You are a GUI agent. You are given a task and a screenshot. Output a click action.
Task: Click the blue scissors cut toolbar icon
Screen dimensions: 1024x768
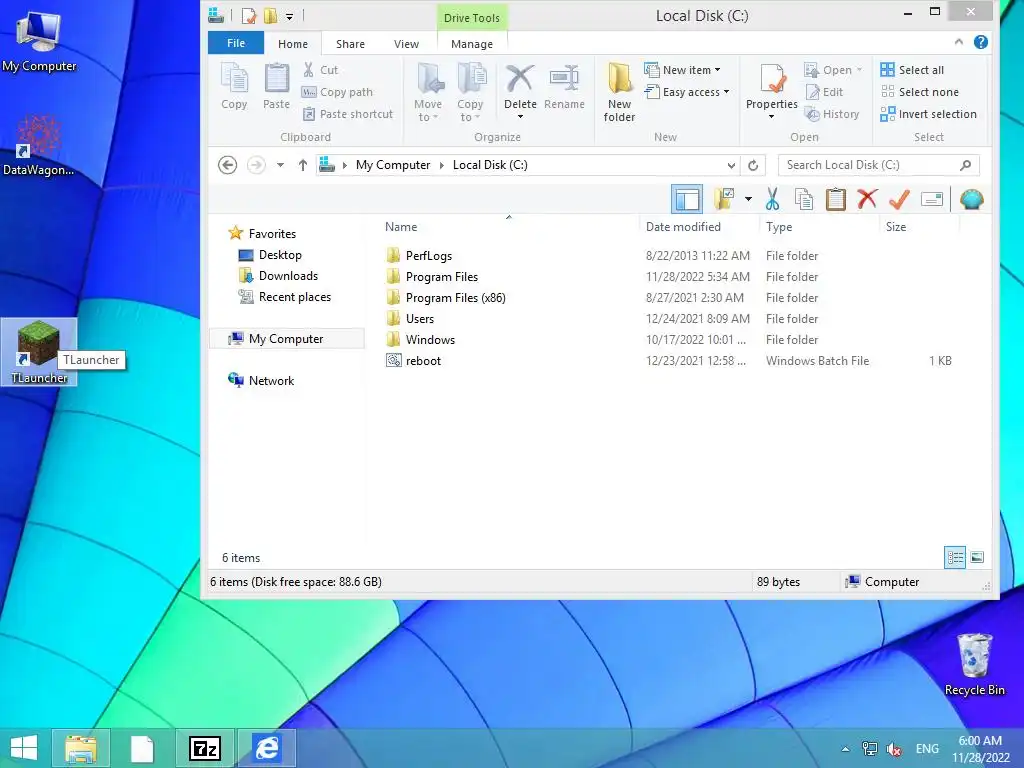click(773, 200)
